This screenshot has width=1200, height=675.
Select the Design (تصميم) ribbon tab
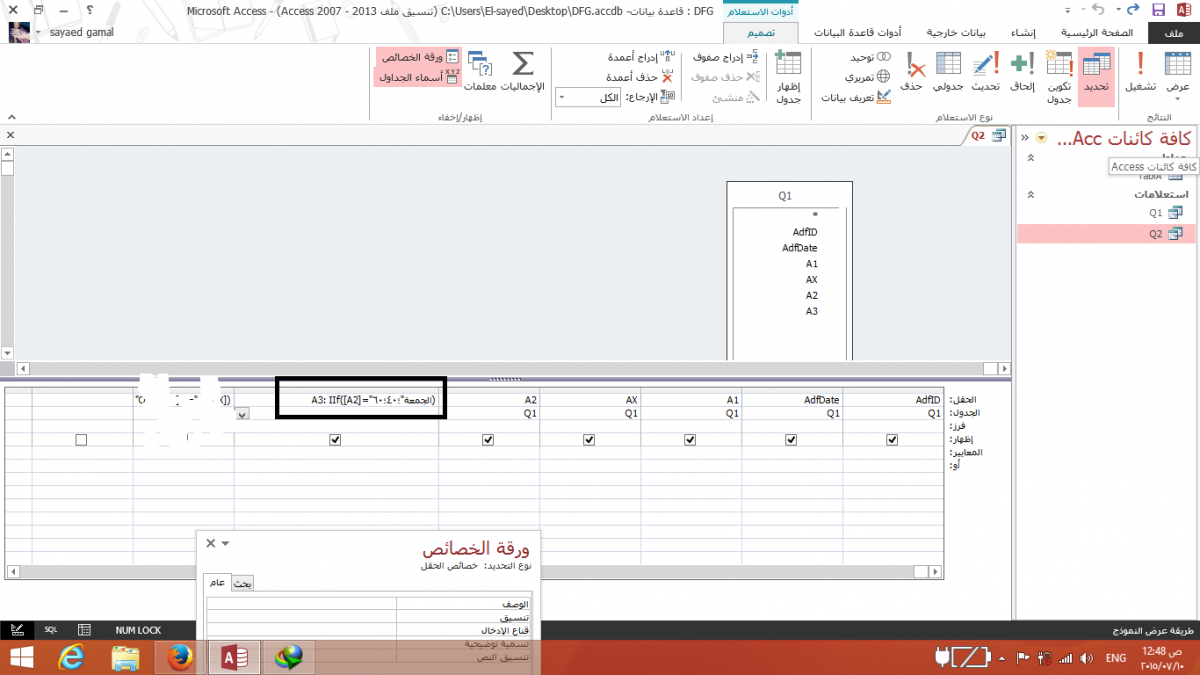pos(761,32)
